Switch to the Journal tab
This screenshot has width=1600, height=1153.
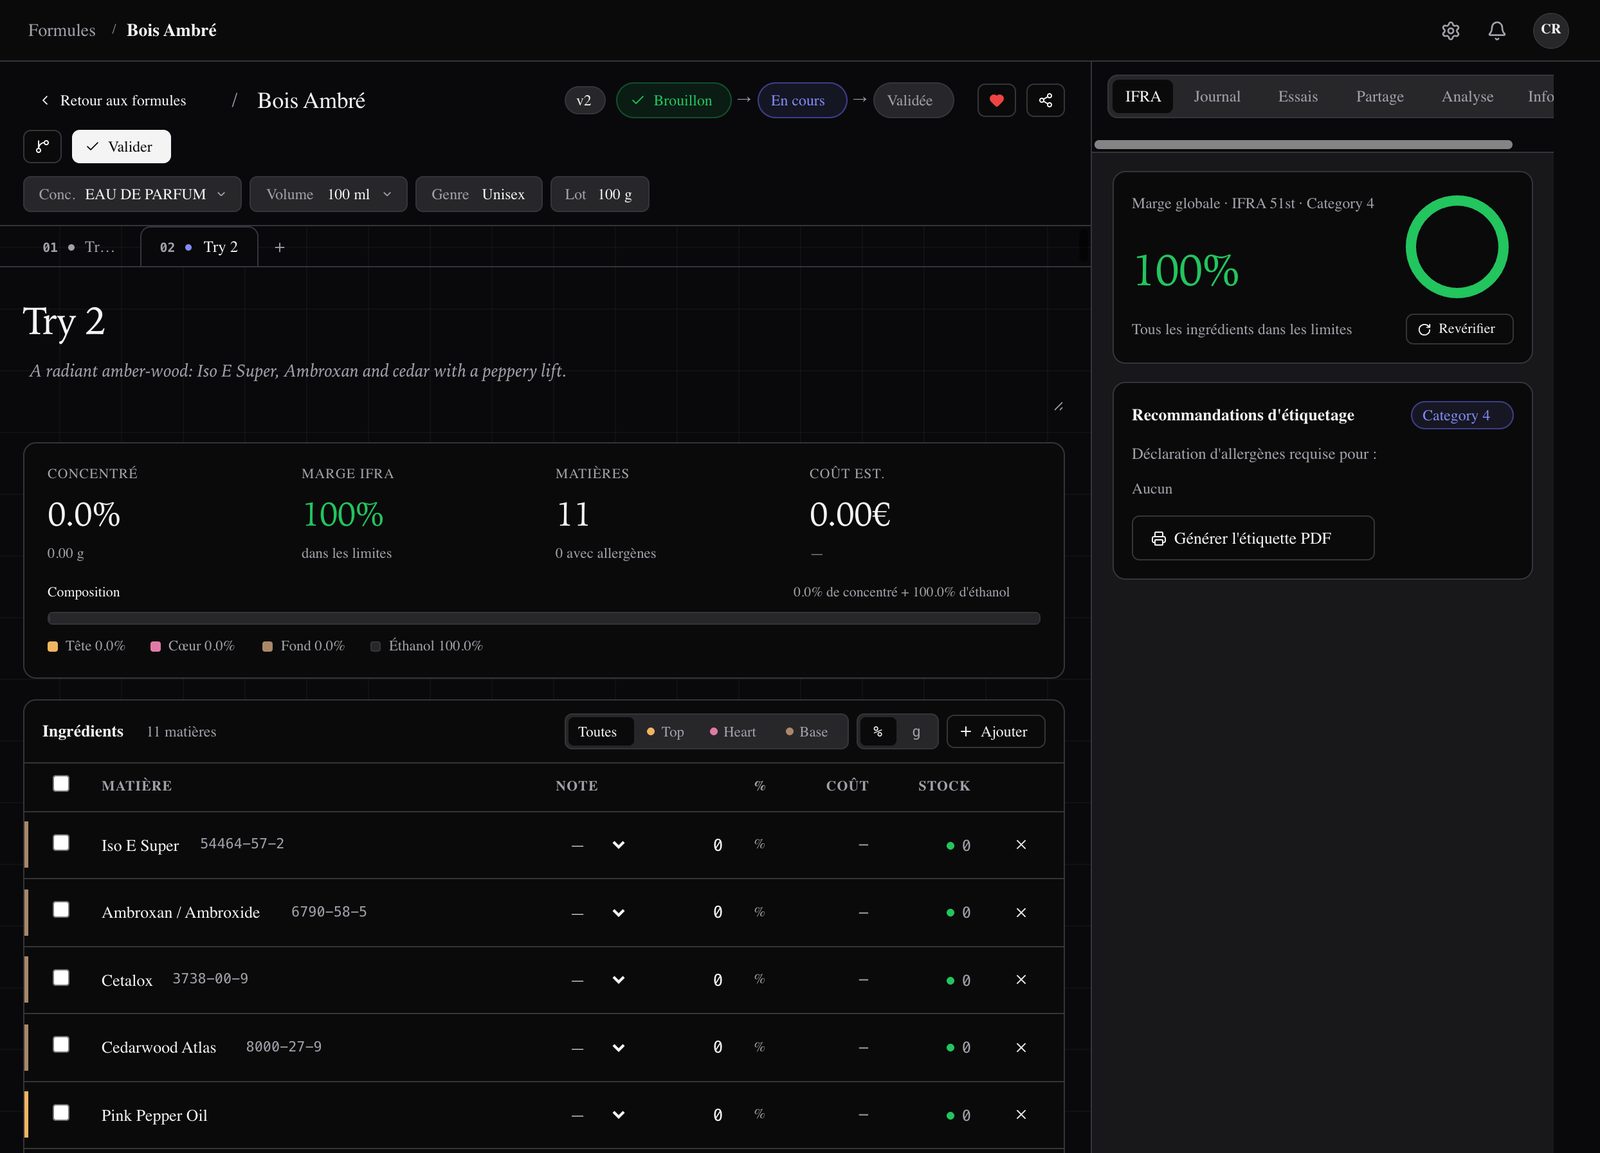(x=1217, y=97)
